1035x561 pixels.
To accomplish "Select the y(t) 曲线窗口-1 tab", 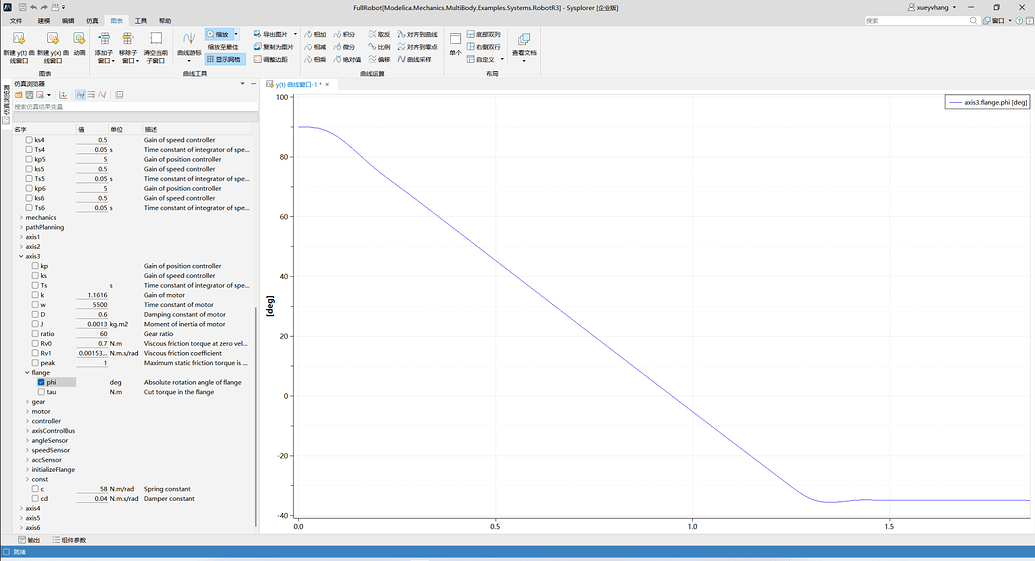I will [297, 84].
